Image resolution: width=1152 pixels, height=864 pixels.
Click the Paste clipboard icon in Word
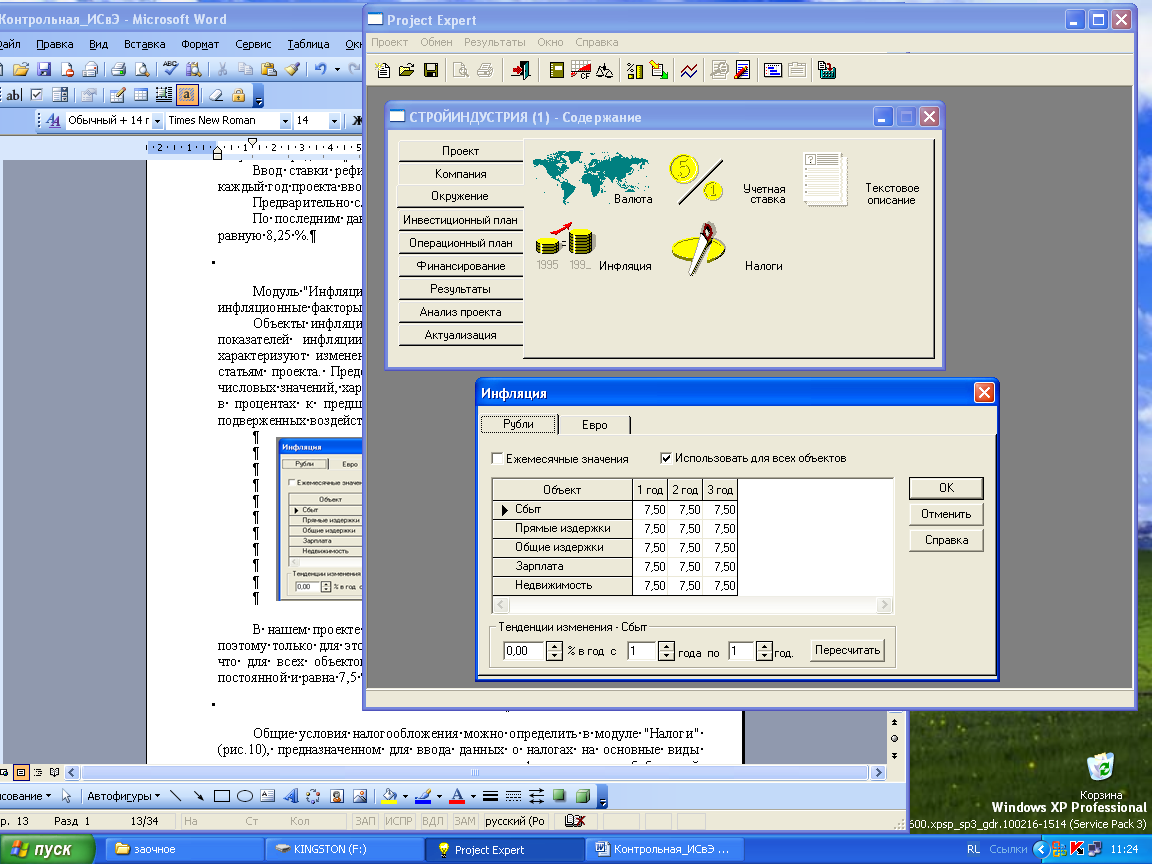pos(269,69)
